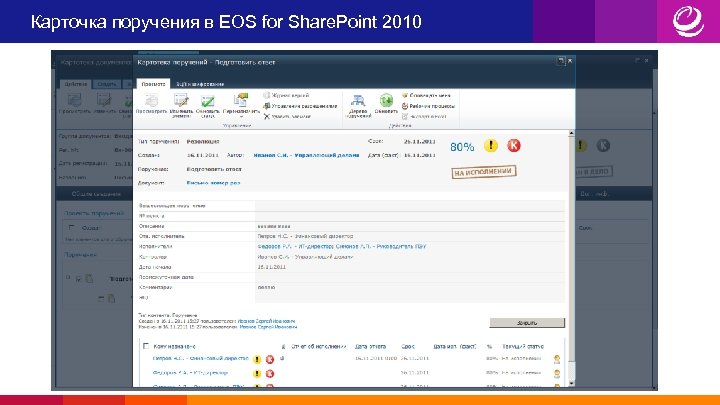Image resolution: width=720 pixels, height=405 pixels.
Task: Open Иванов Сергей Иванович link in Изменен line
Action: click(x=268, y=327)
